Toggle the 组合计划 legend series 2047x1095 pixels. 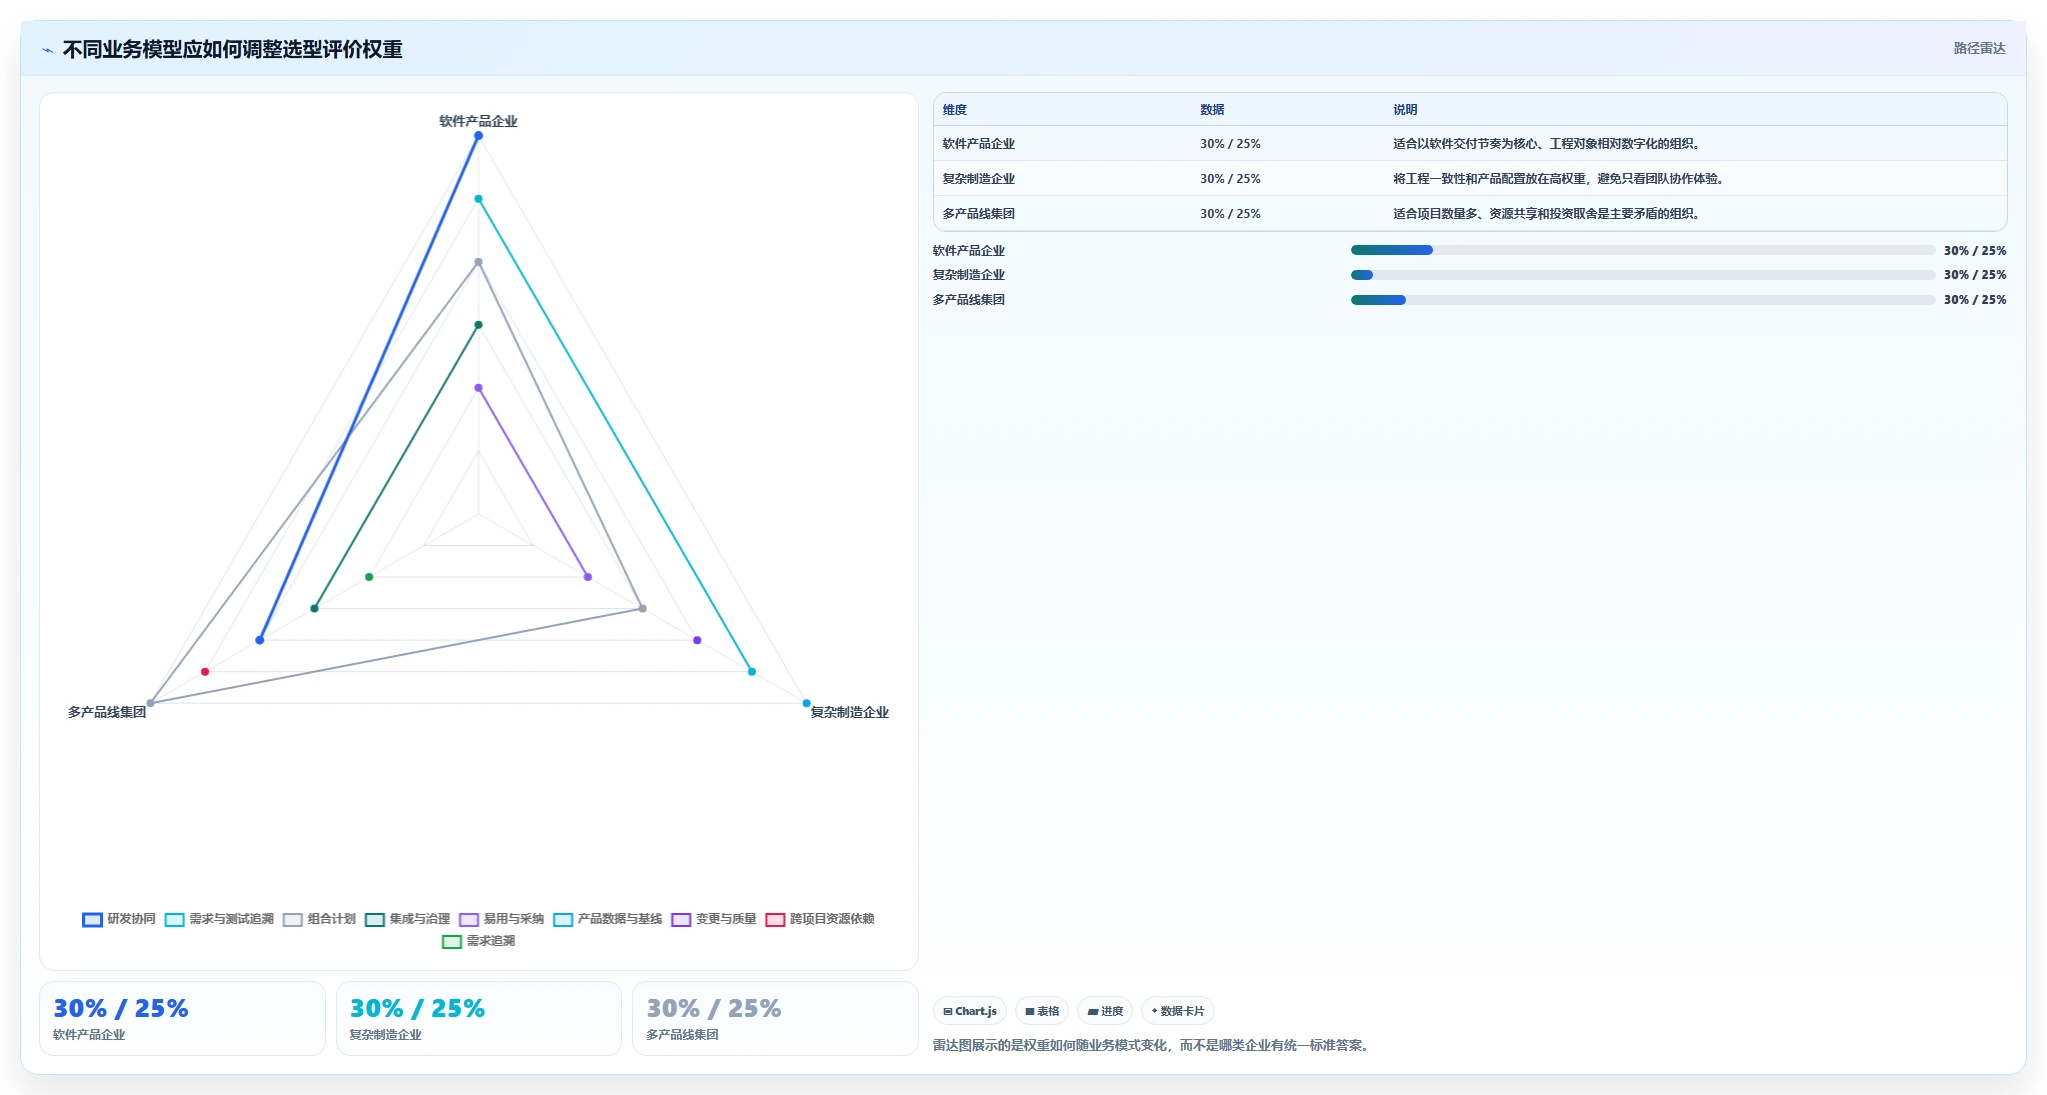[319, 919]
